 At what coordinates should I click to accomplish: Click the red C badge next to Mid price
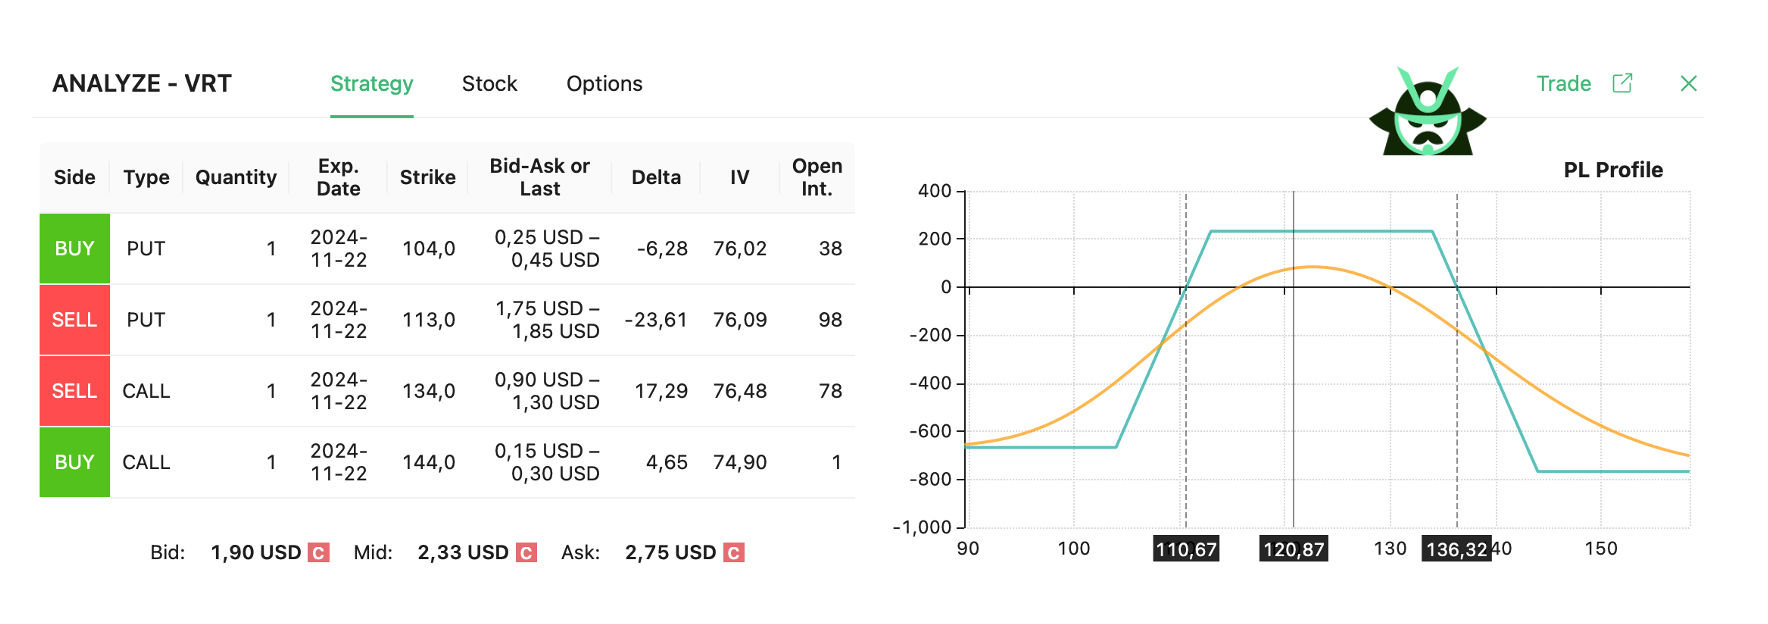pyautogui.click(x=526, y=553)
